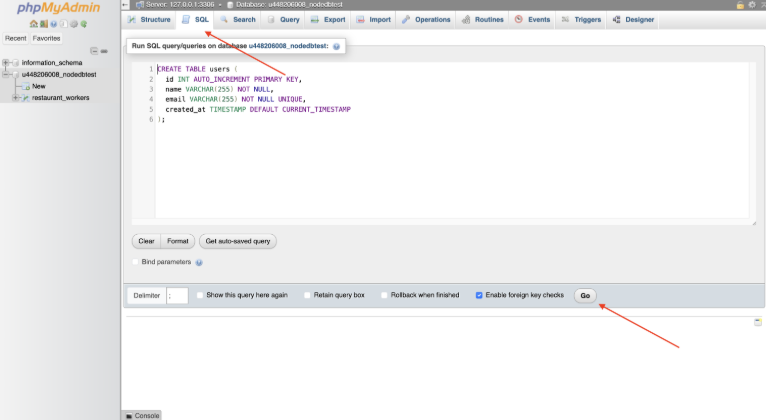This screenshot has height=420, width=766.
Task: Reload navigation panel with green icon
Action: [84, 24]
